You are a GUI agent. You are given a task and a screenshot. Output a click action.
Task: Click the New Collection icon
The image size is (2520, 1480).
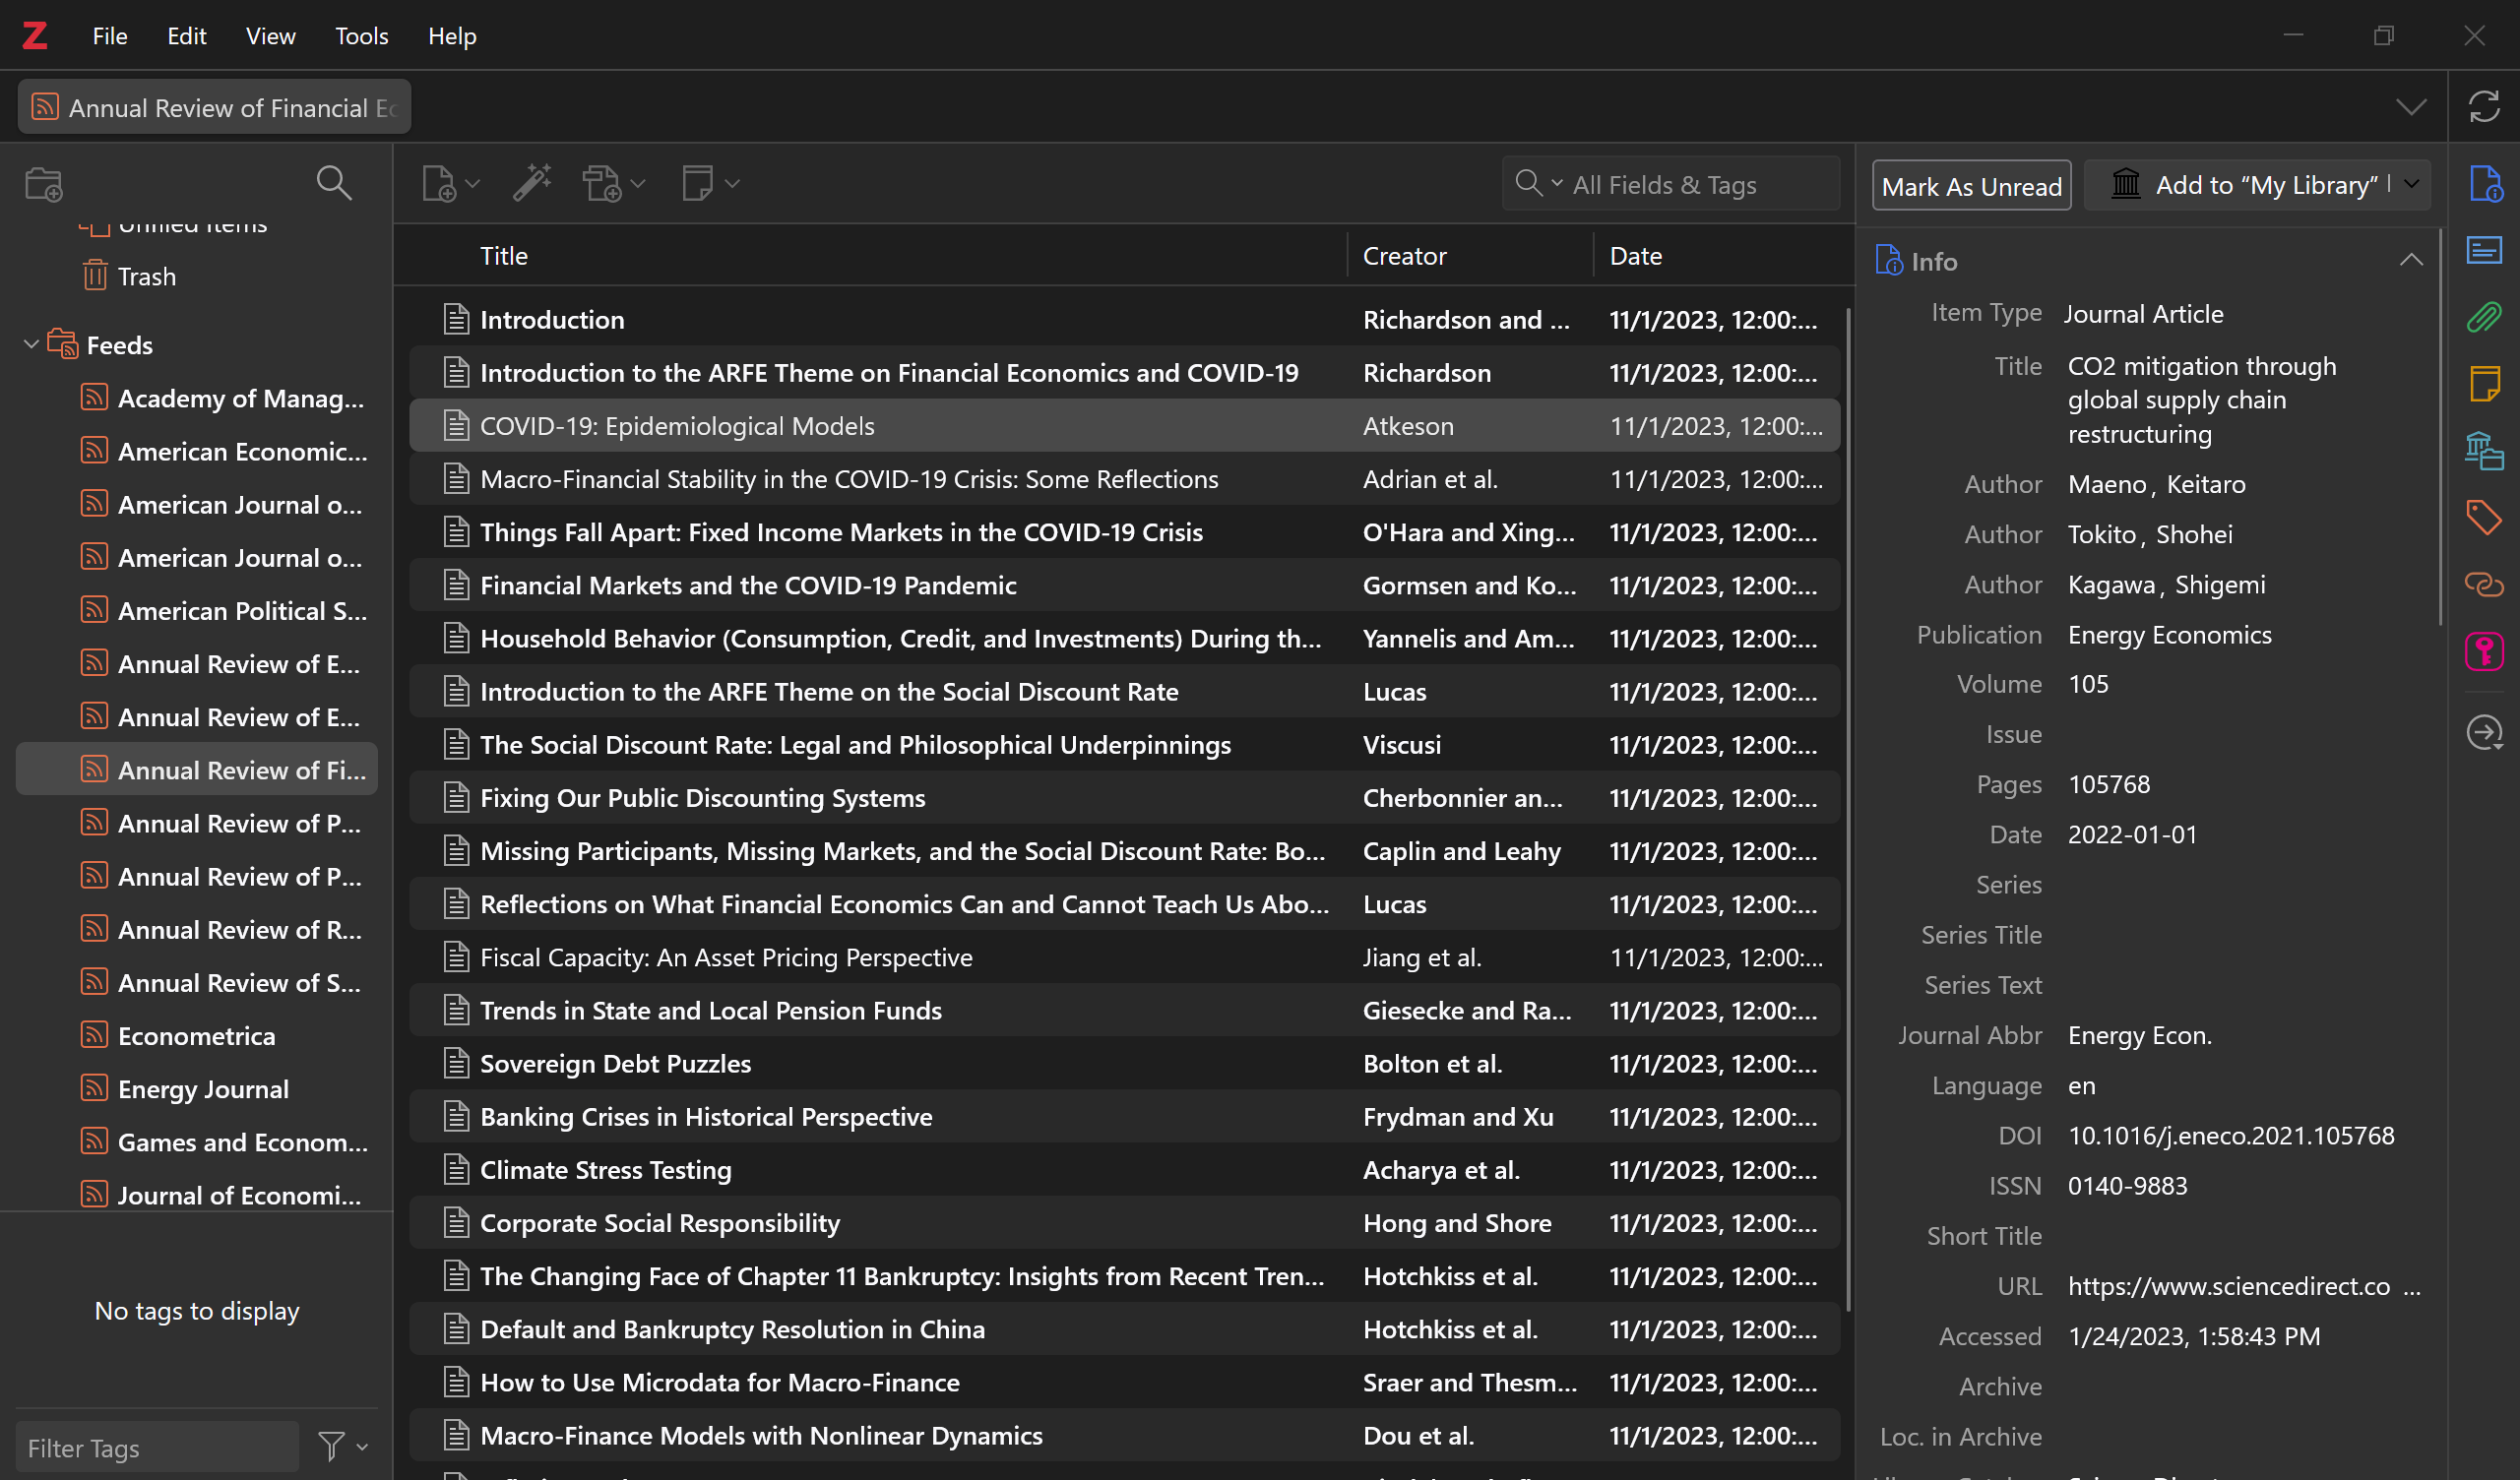point(44,184)
